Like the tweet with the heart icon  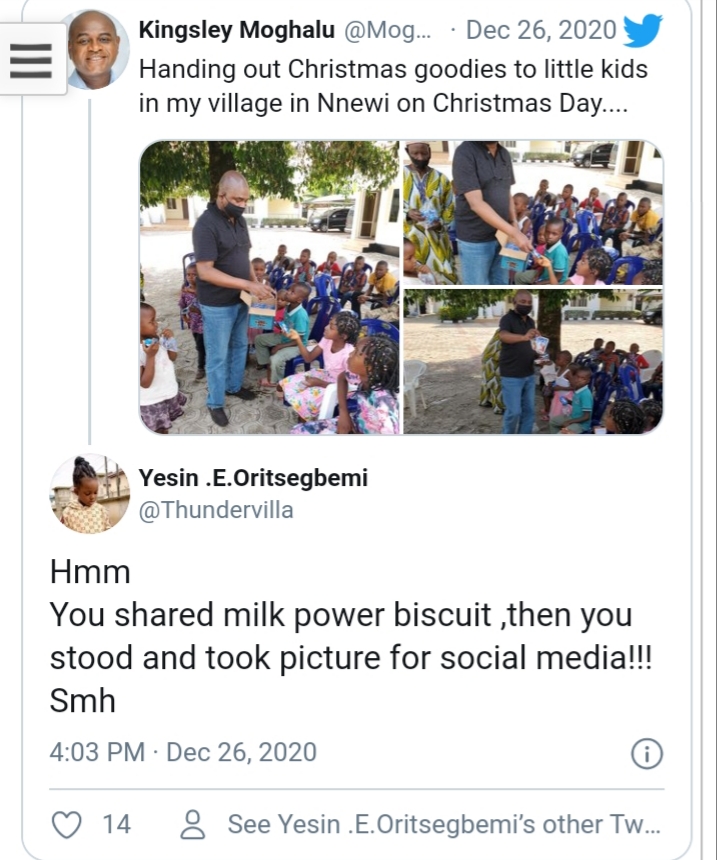tap(66, 824)
